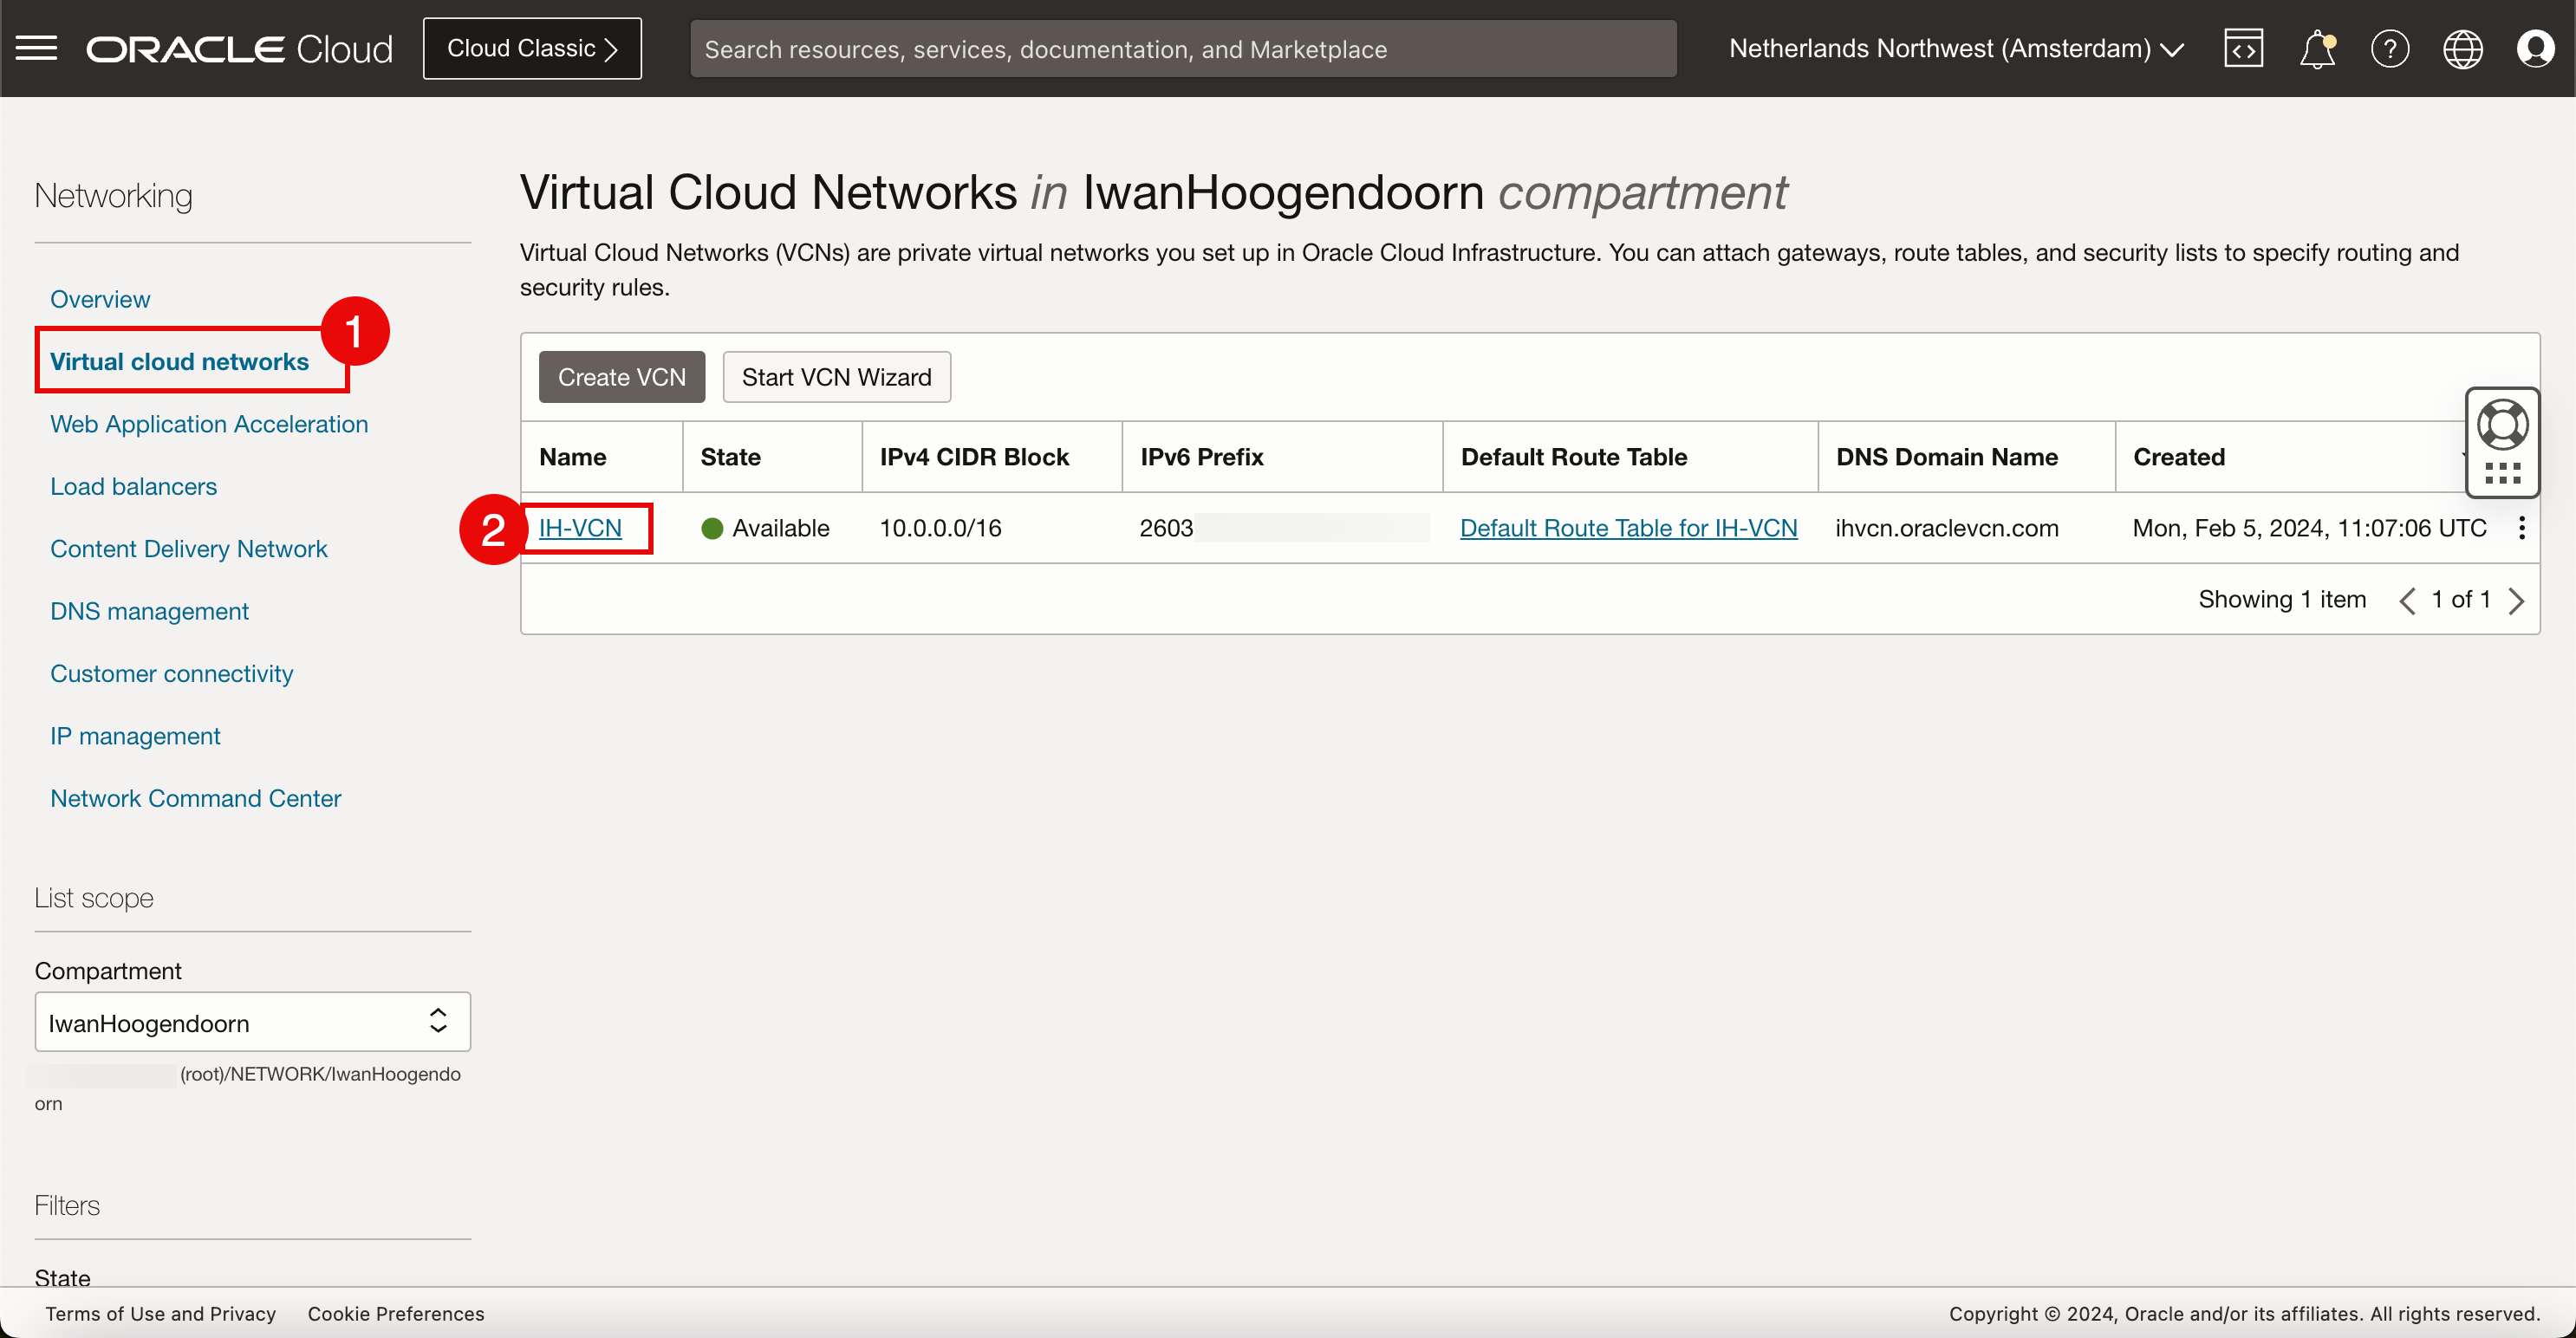Image resolution: width=2576 pixels, height=1338 pixels.
Task: Select Load balancers in Networking menu
Action: click(x=133, y=486)
